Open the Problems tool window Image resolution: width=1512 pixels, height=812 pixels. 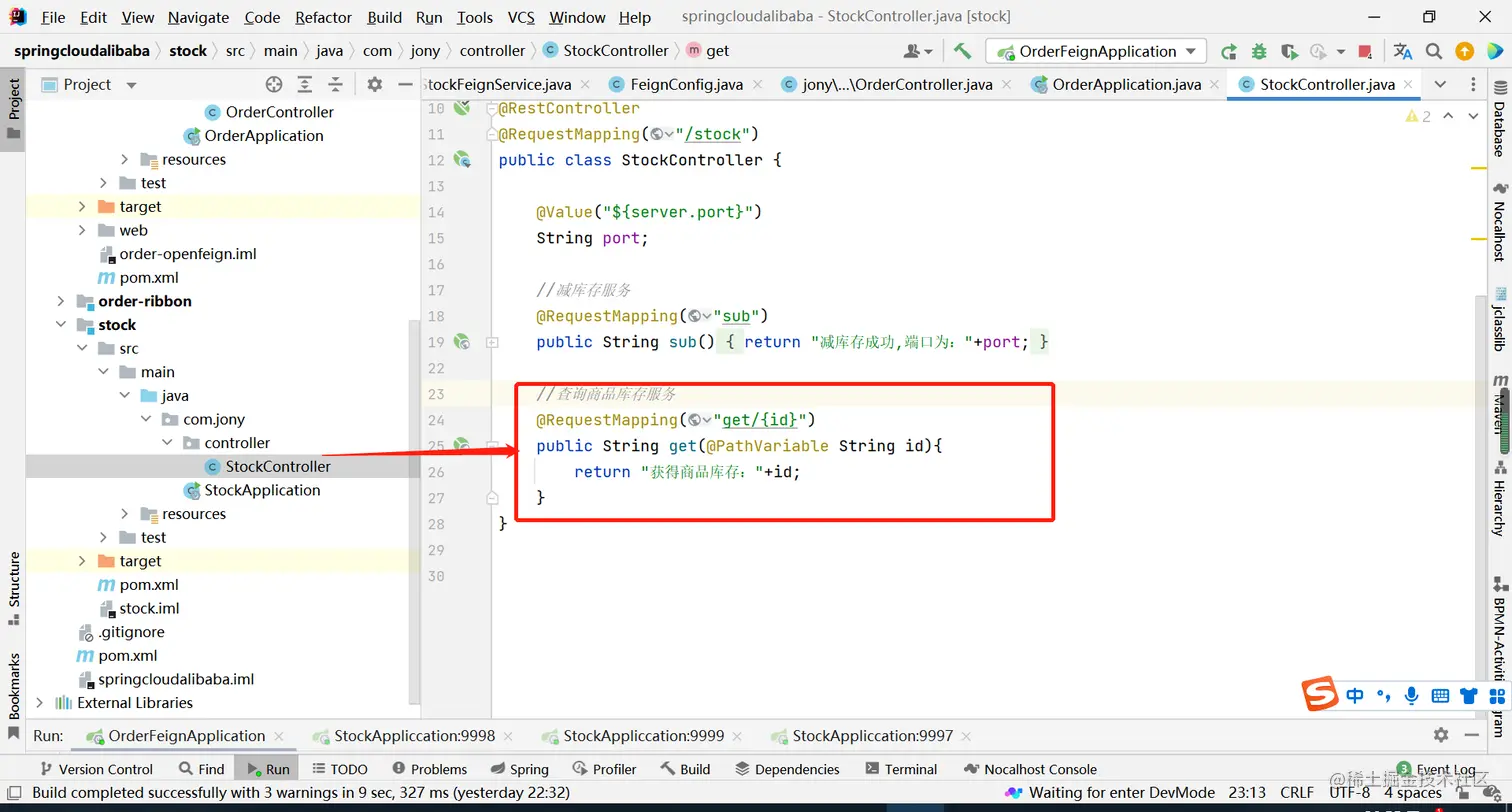[x=430, y=769]
